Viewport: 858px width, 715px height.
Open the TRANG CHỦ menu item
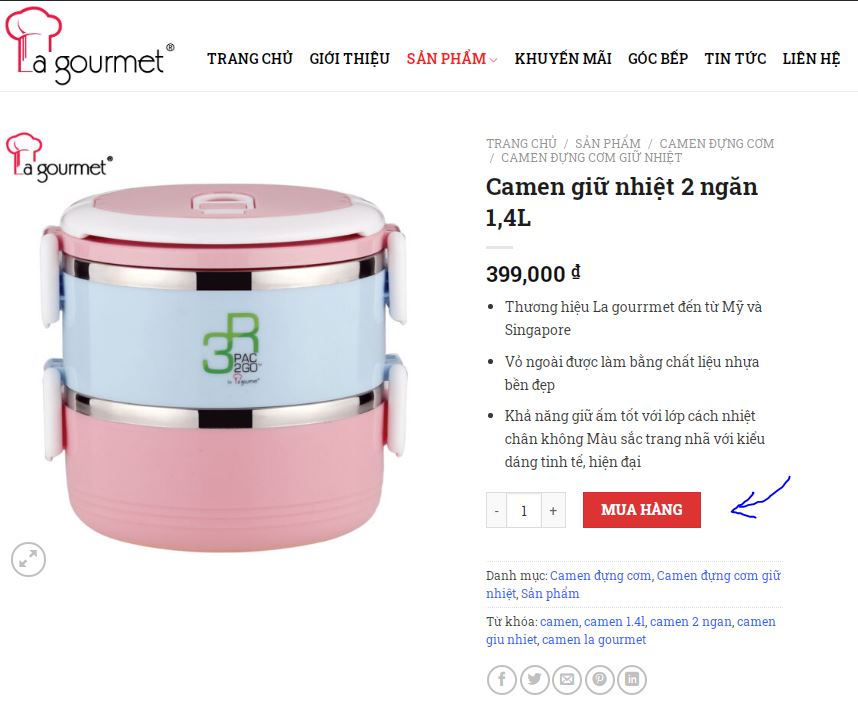click(250, 59)
